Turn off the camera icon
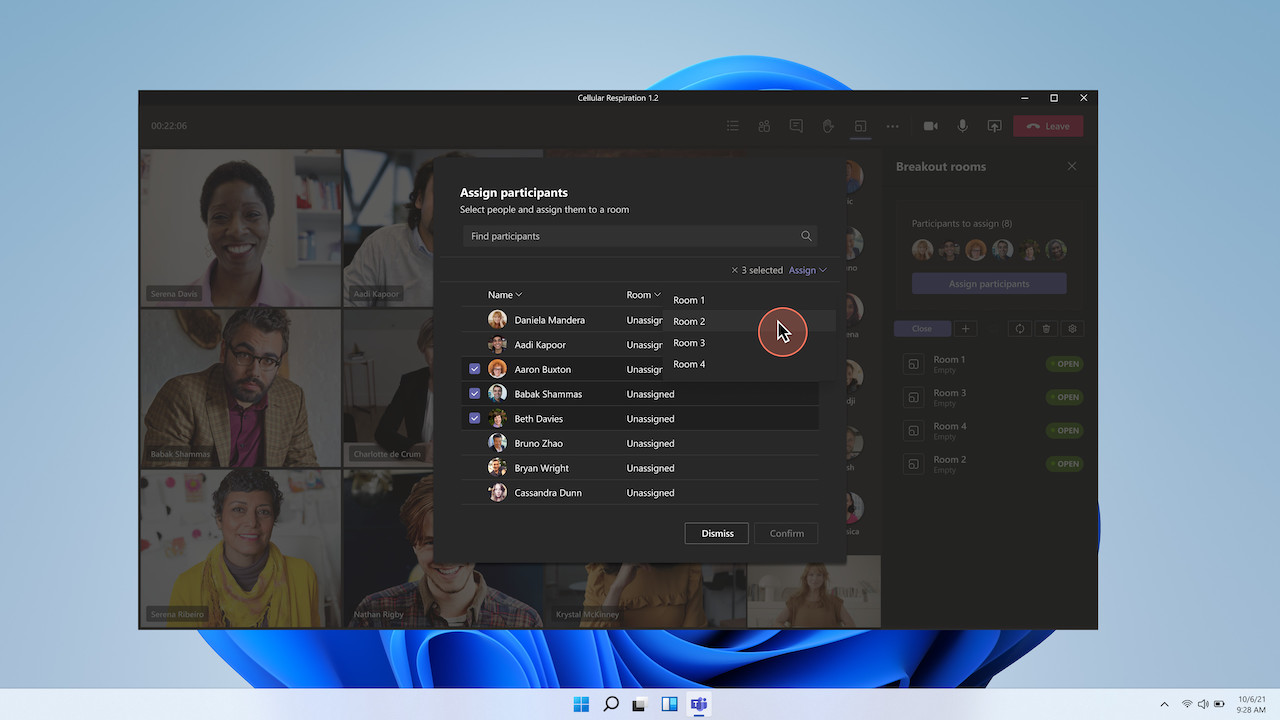 coord(930,126)
